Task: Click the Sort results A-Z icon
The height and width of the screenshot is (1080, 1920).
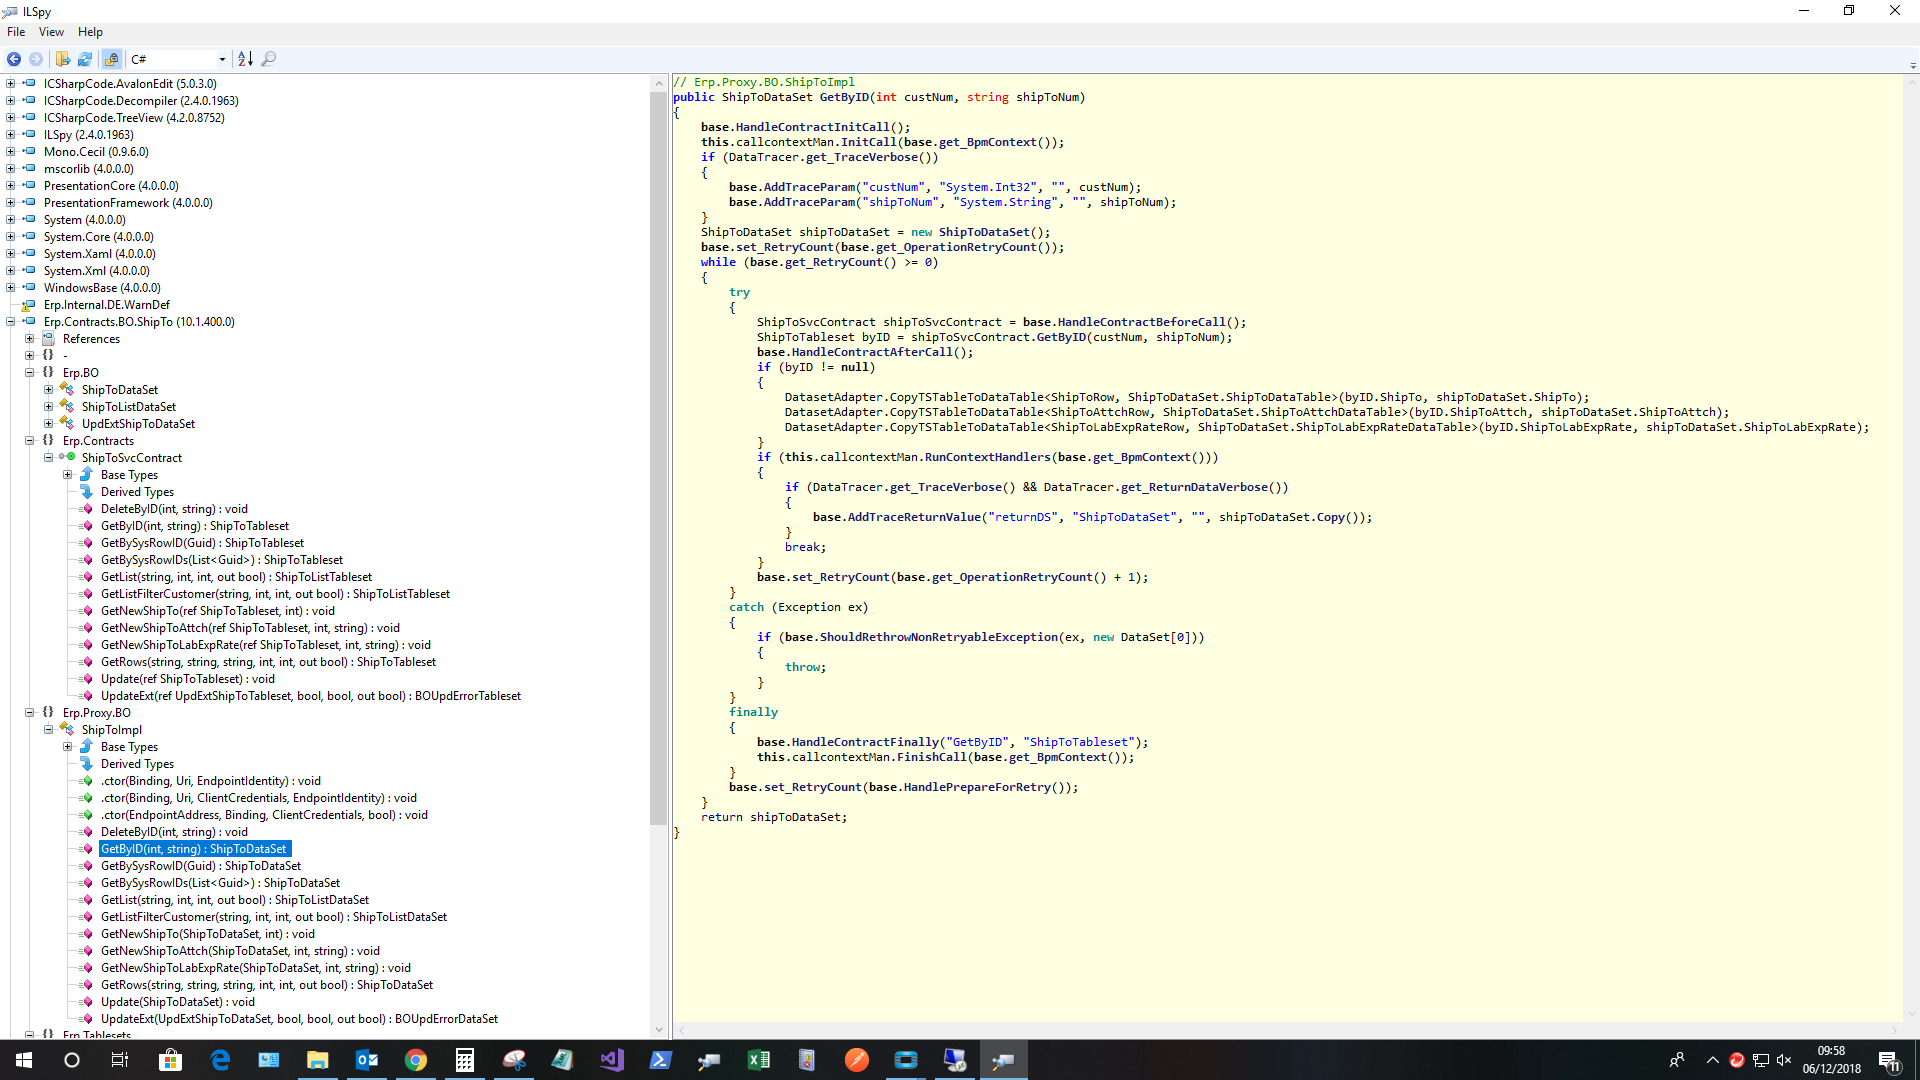Action: [x=245, y=59]
